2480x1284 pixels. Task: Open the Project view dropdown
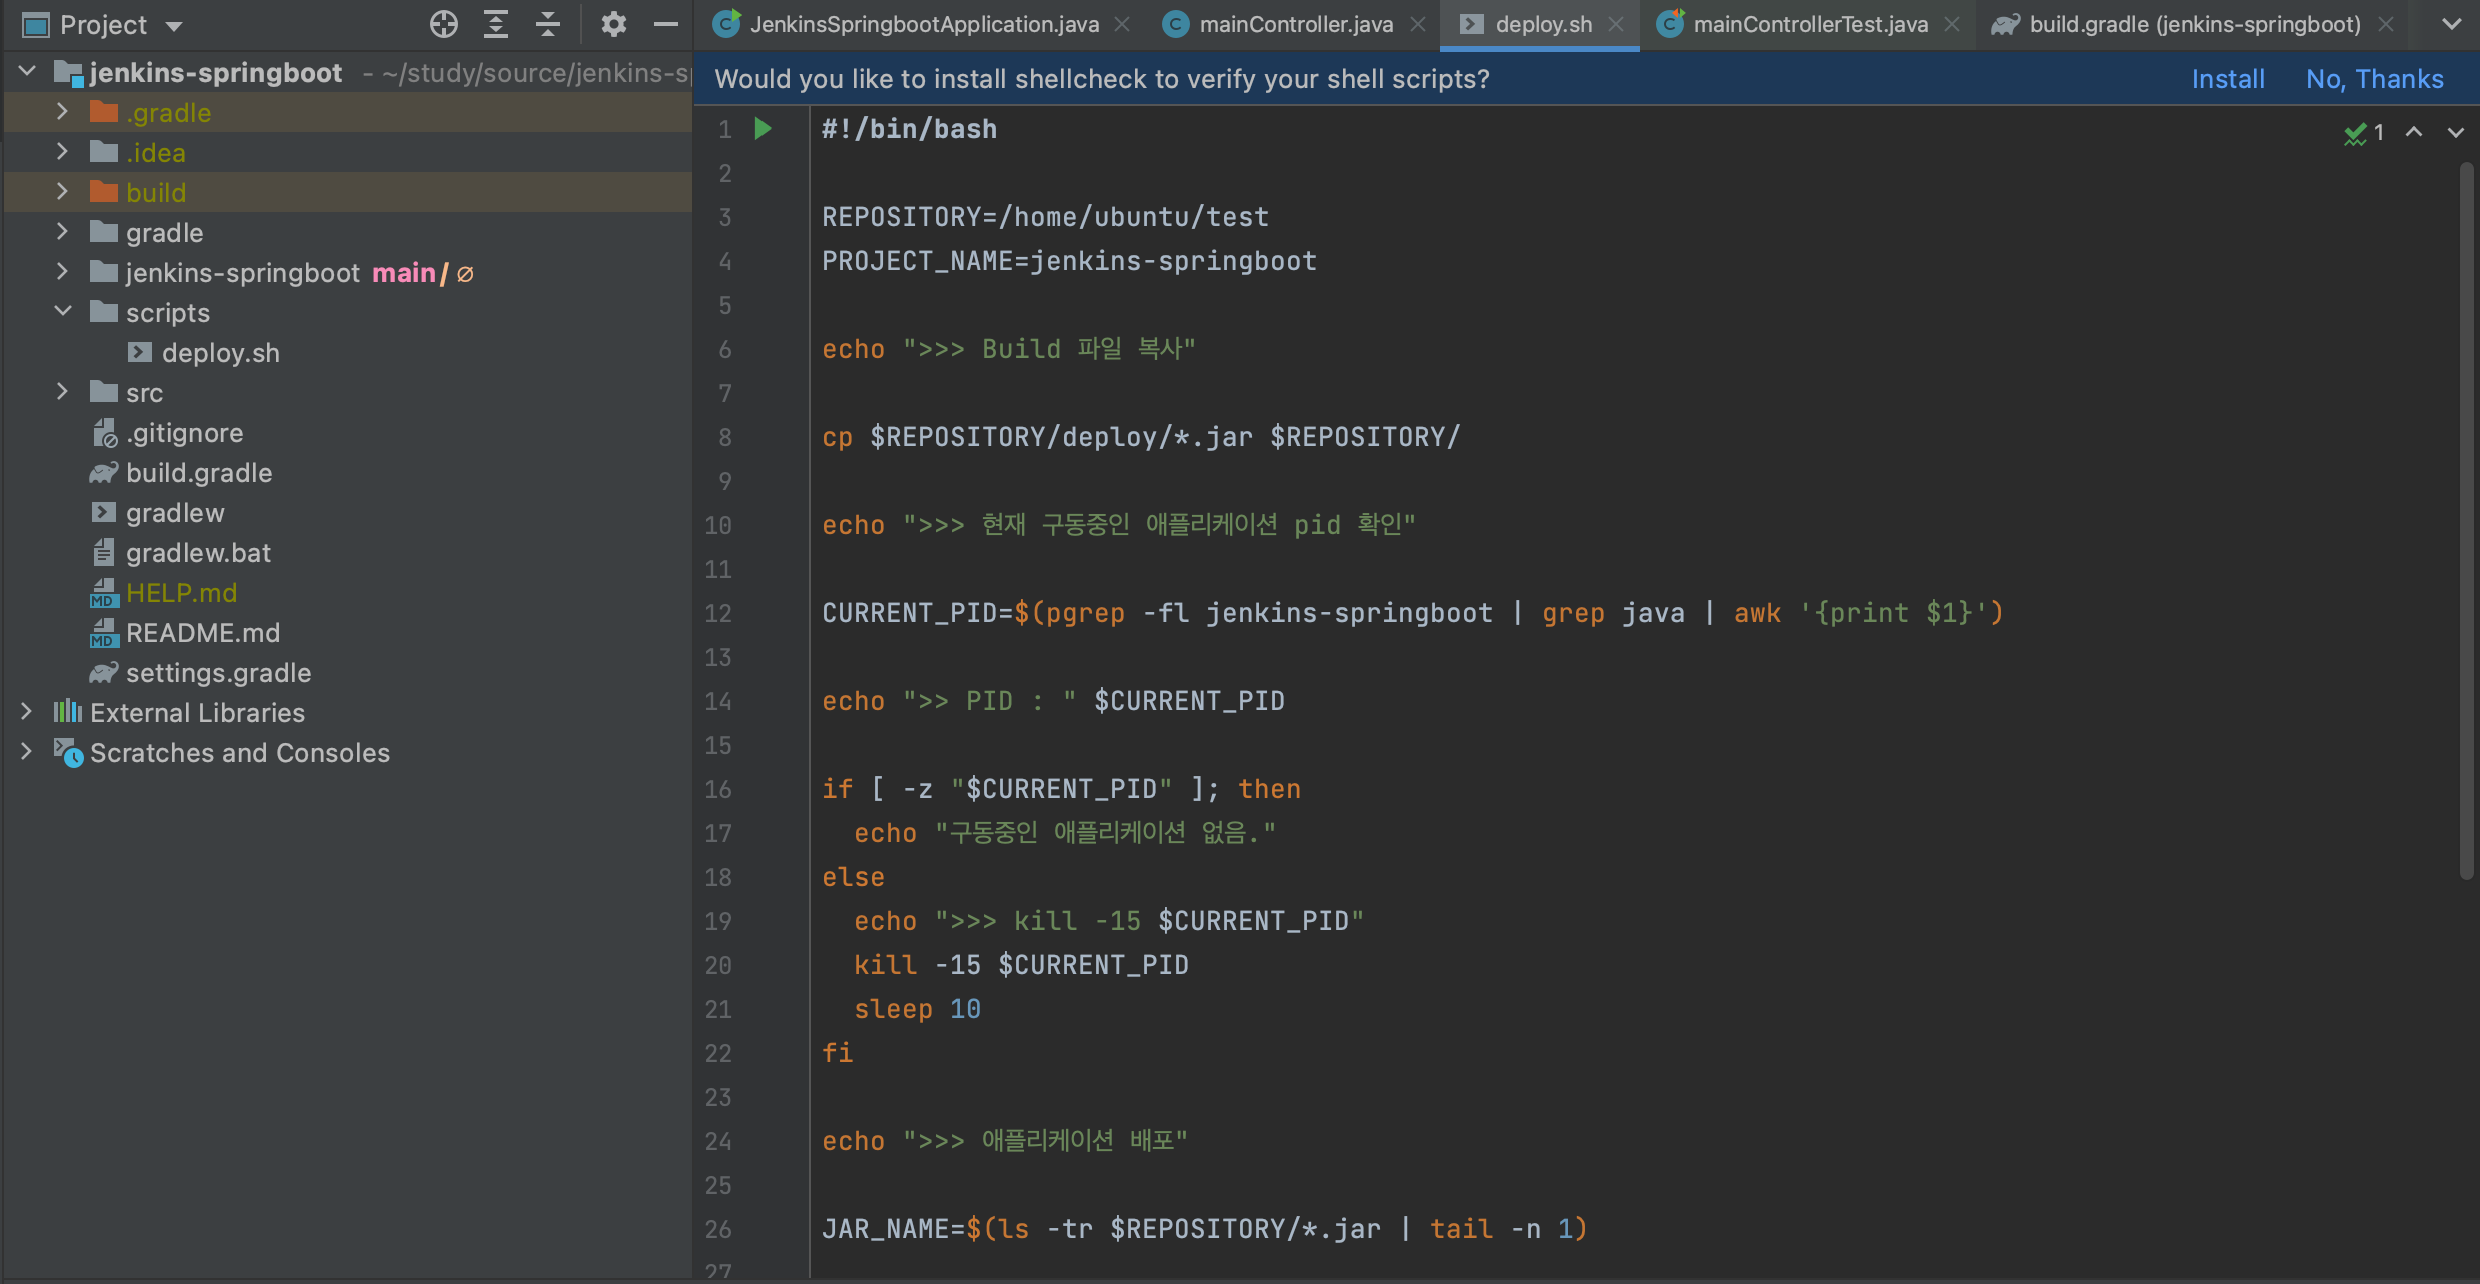pos(174,26)
